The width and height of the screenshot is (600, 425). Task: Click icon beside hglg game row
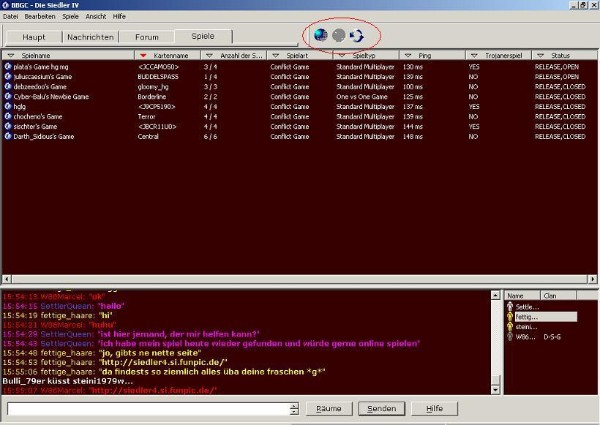8,106
